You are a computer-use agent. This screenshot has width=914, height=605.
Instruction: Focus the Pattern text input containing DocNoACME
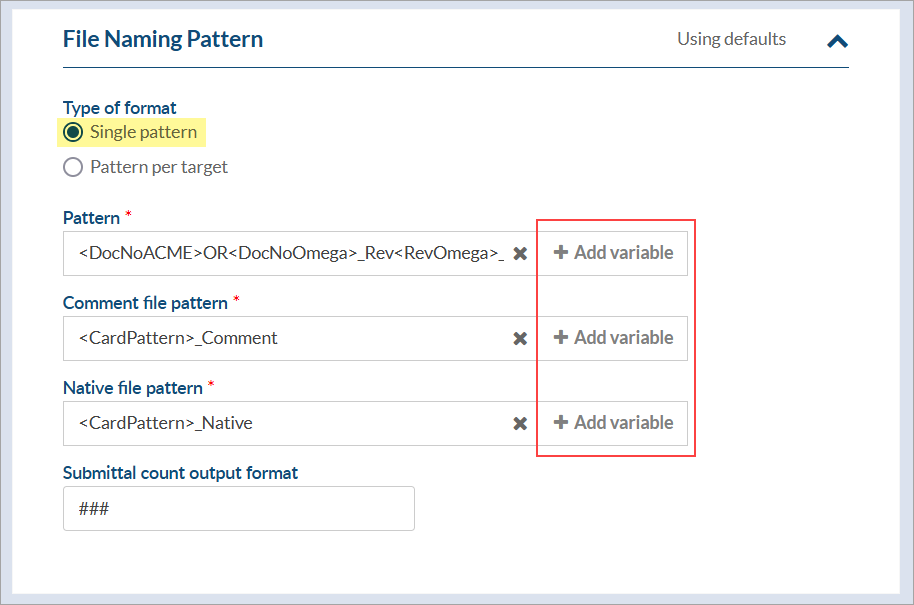(x=290, y=253)
